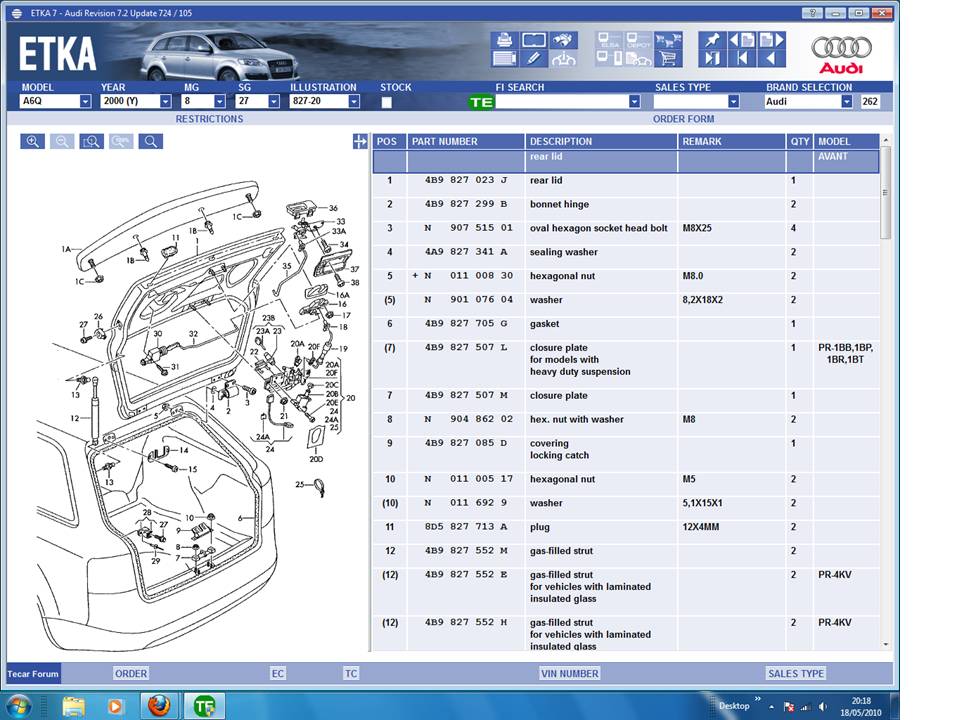Open the list view icon below the printer
Image resolution: width=960 pixels, height=720 pixels.
tap(504, 59)
